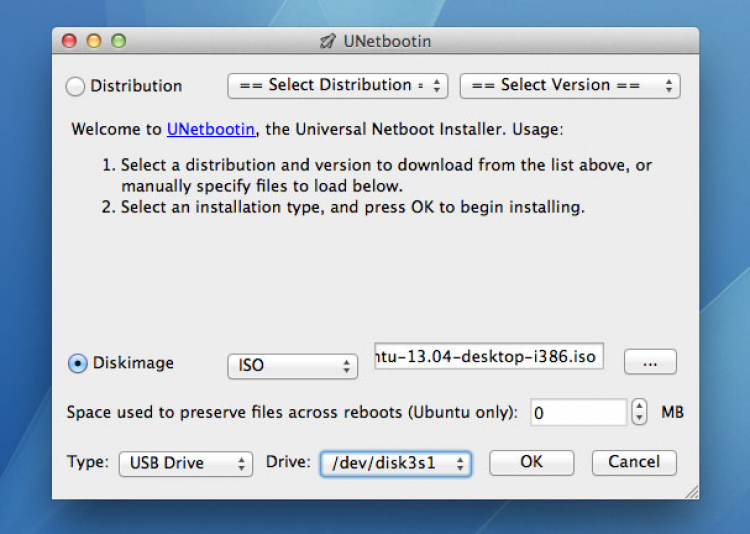Image resolution: width=750 pixels, height=534 pixels.
Task: Select the Distribution radio button
Action: [x=76, y=87]
